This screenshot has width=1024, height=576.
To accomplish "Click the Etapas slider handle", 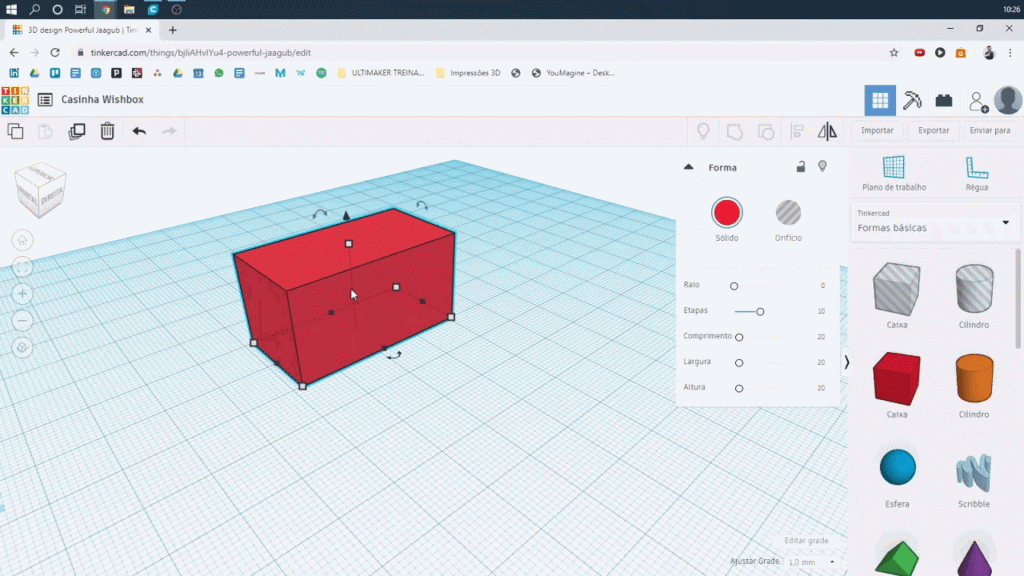I will [760, 312].
